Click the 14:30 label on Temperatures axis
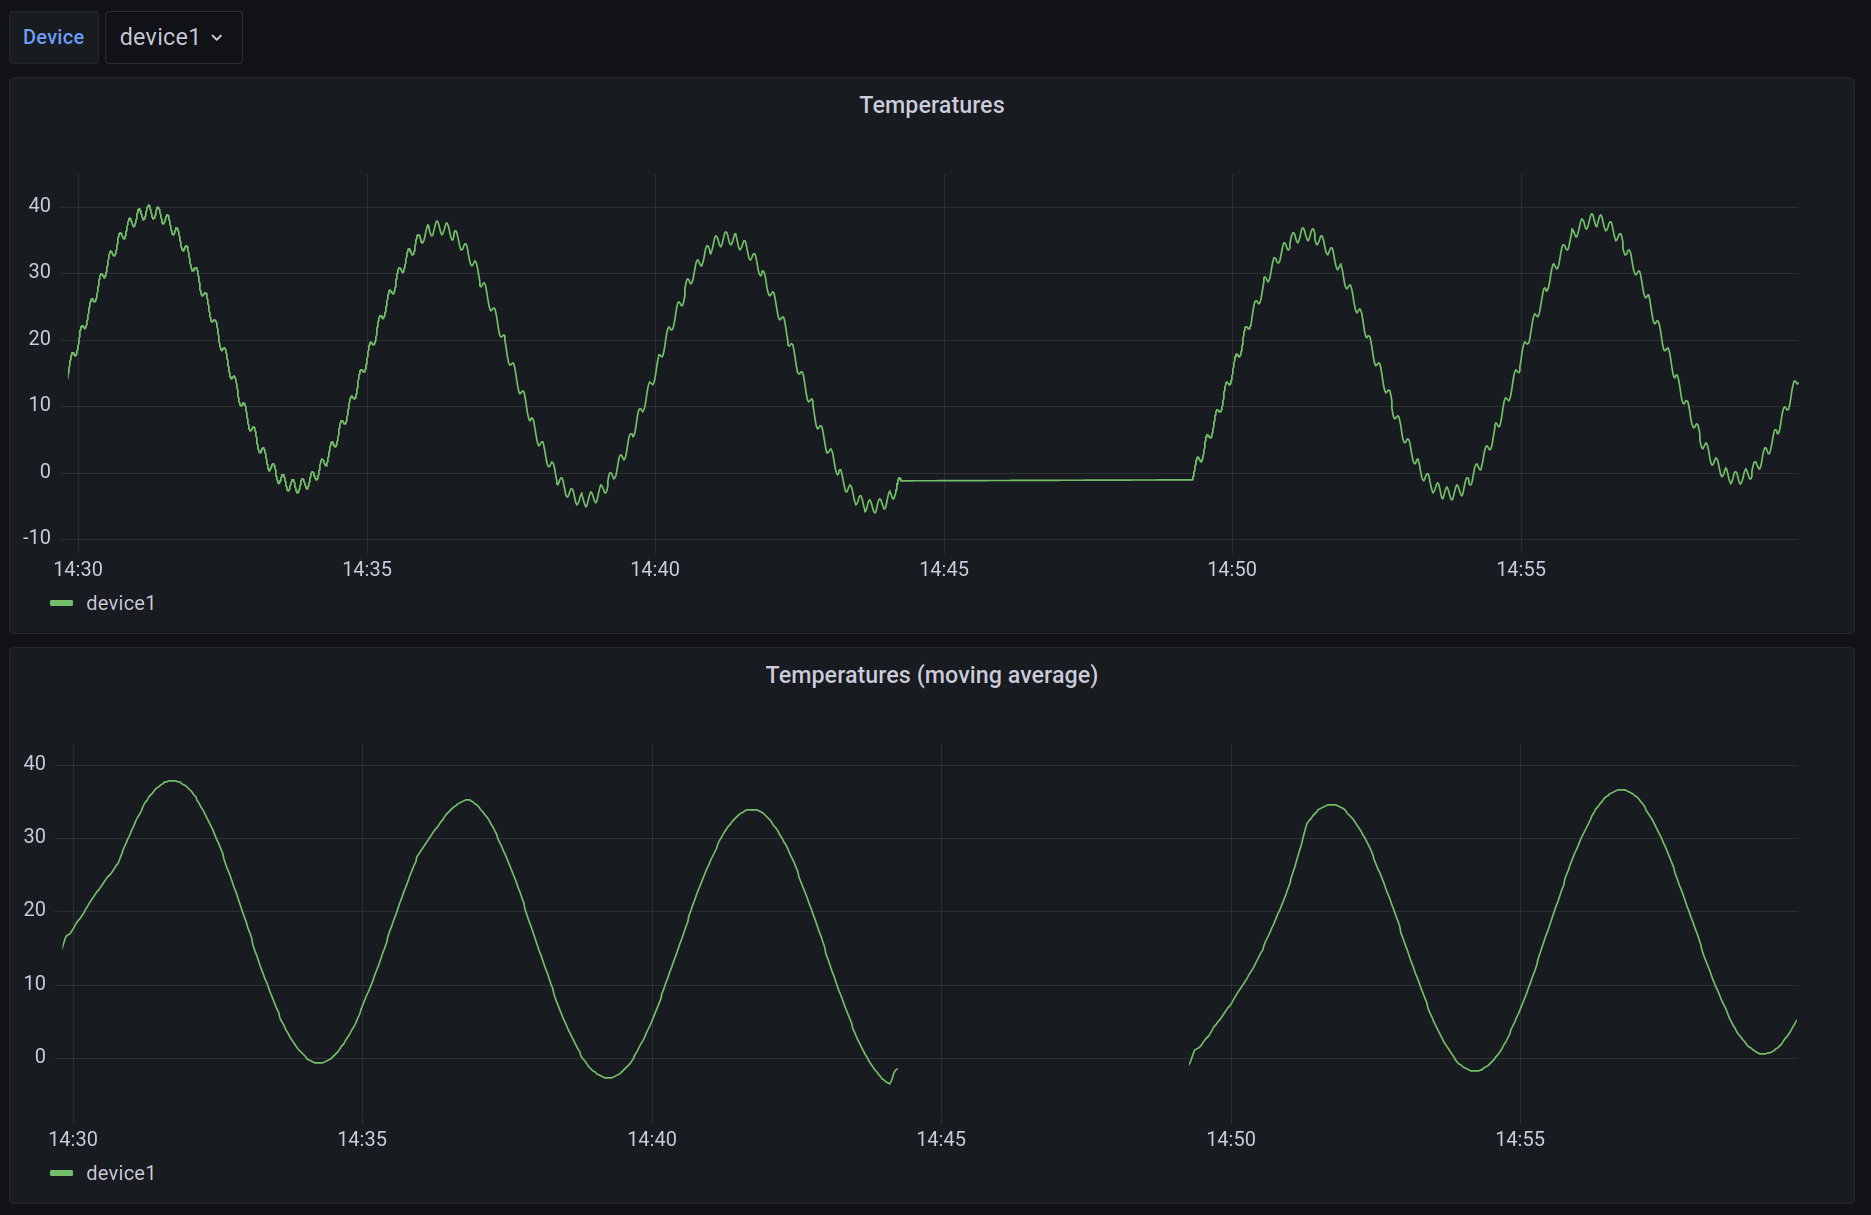Image resolution: width=1871 pixels, height=1215 pixels. [78, 569]
